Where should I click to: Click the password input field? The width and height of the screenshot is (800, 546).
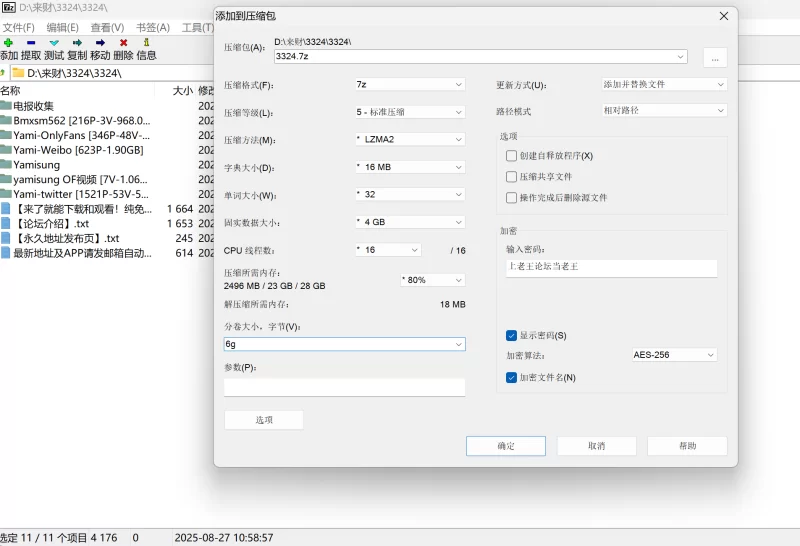point(611,268)
